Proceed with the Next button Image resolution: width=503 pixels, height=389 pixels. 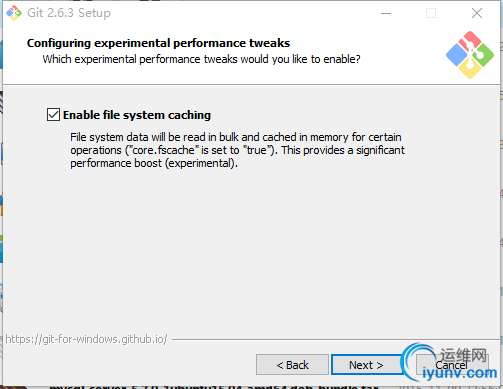click(x=366, y=365)
